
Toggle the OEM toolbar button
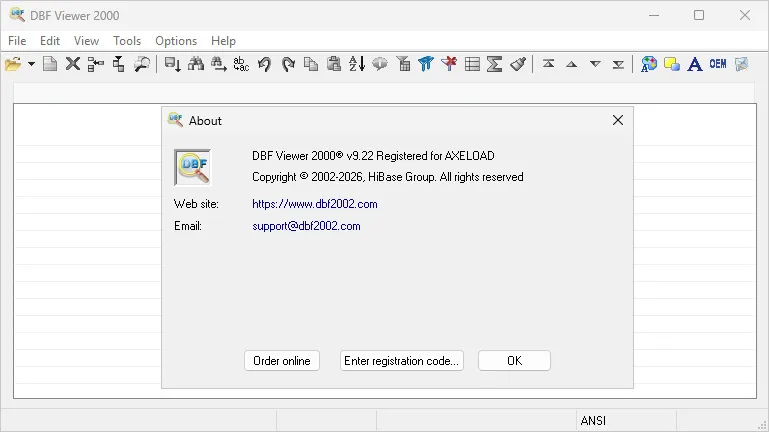[x=718, y=64]
